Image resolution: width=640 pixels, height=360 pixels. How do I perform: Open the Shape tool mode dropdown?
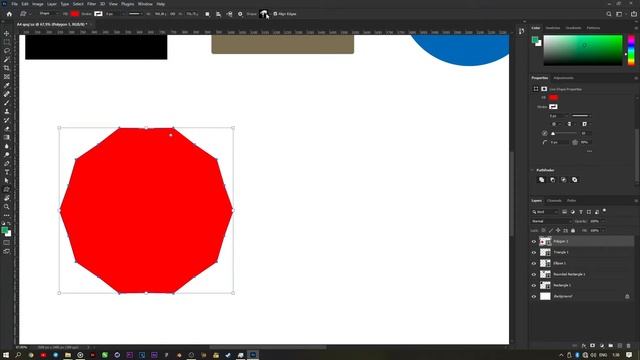[x=48, y=14]
